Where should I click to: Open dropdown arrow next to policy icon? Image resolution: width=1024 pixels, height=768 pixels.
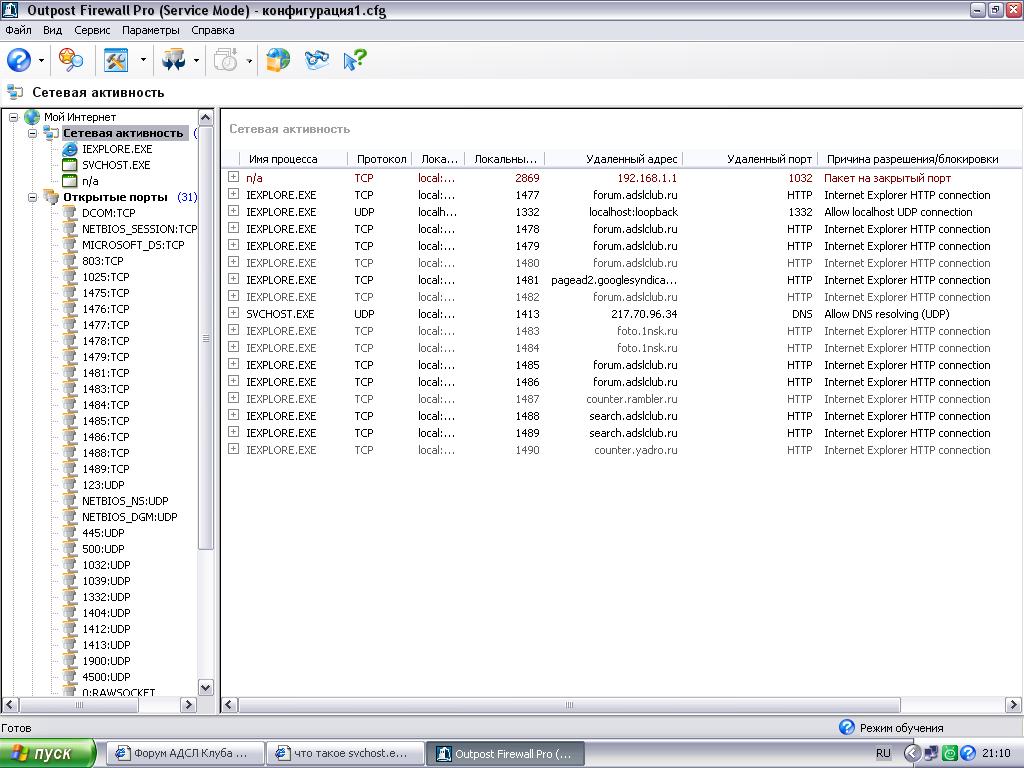point(196,61)
